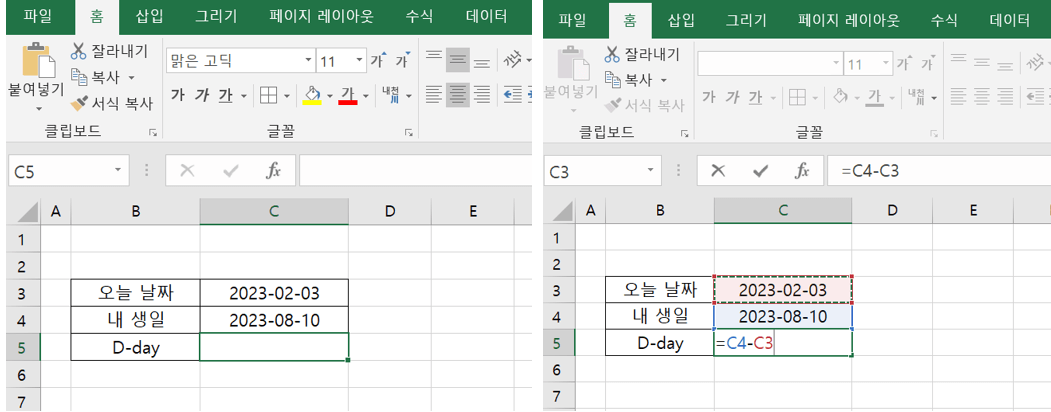Image resolution: width=1051 pixels, height=412 pixels.
Task: Cancel formula entry with X, right window
Action: pyautogui.click(x=718, y=171)
